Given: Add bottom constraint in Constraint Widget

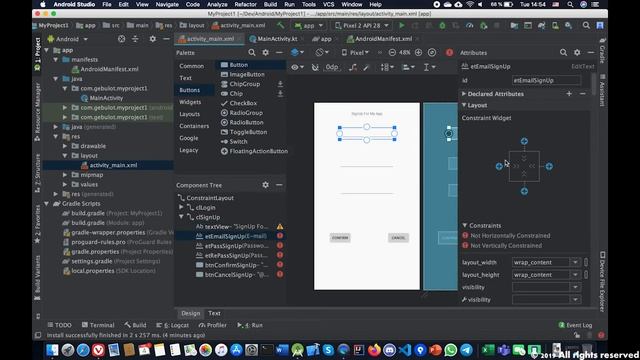Looking at the screenshot, I should pyautogui.click(x=524, y=191).
